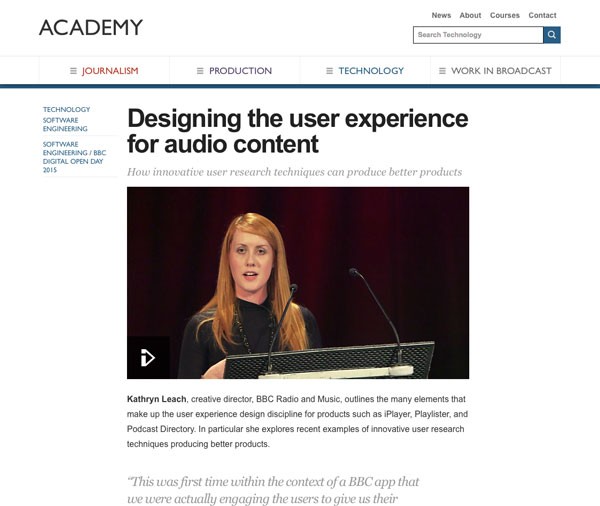Open the Courses link in header
600x506 pixels.
click(505, 15)
